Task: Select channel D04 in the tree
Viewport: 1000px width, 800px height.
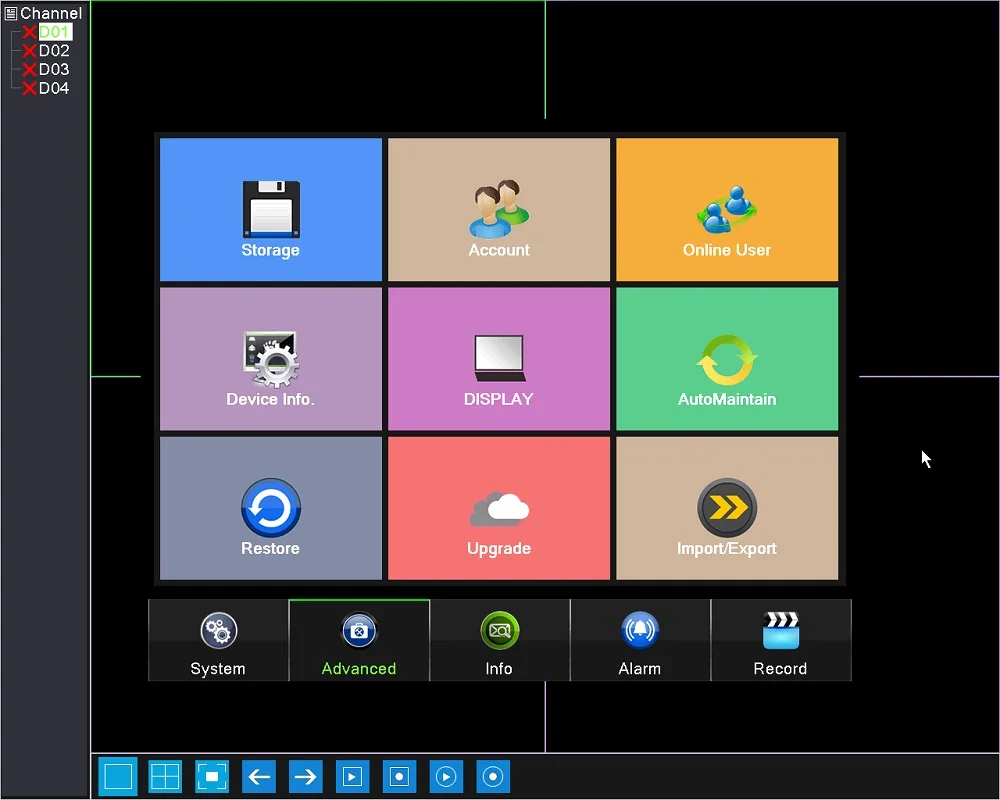Action: click(x=54, y=88)
